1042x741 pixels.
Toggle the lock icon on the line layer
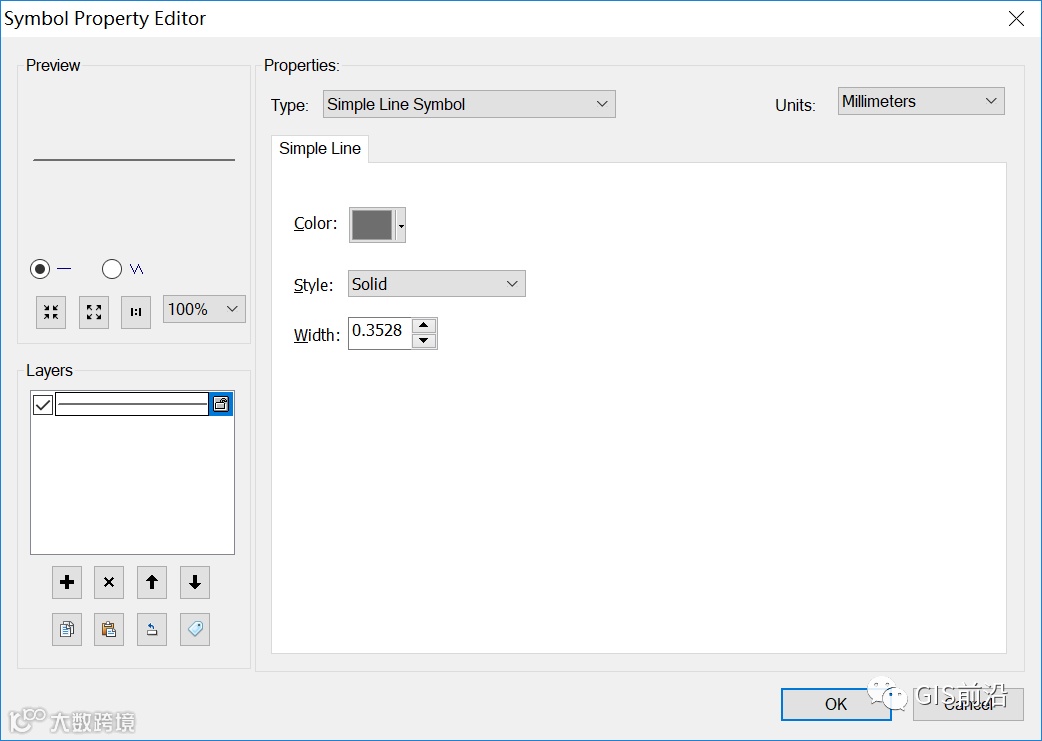point(221,404)
